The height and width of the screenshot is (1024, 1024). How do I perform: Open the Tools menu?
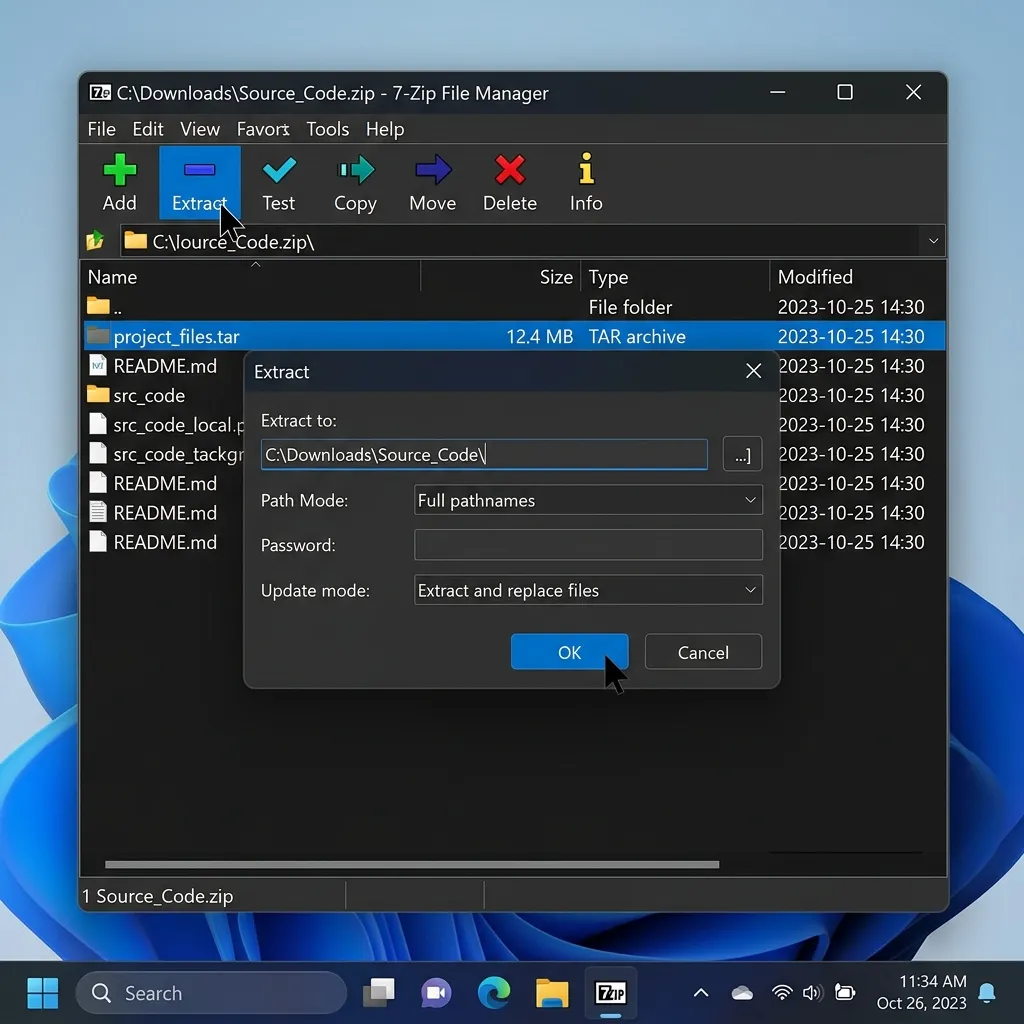tap(328, 129)
